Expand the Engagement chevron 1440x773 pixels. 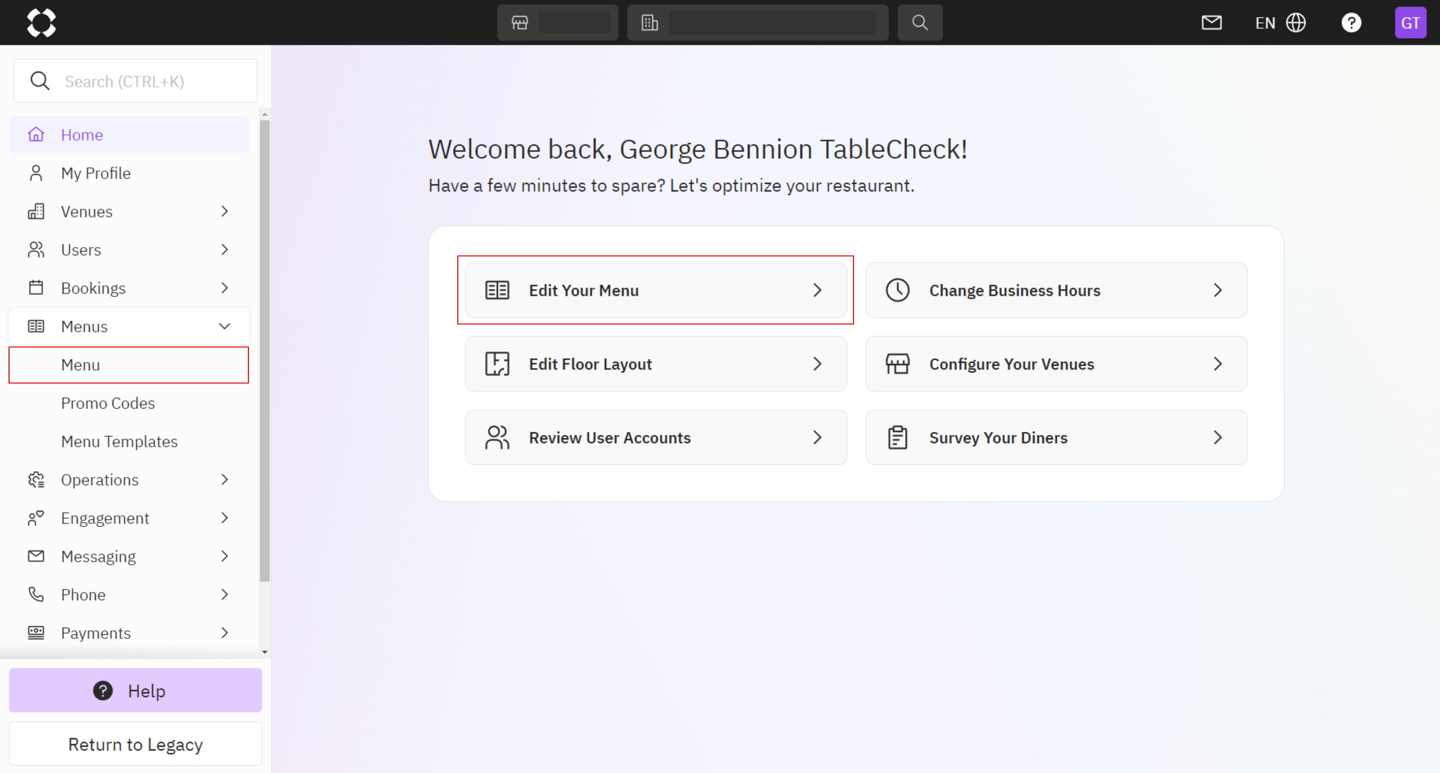click(224, 518)
